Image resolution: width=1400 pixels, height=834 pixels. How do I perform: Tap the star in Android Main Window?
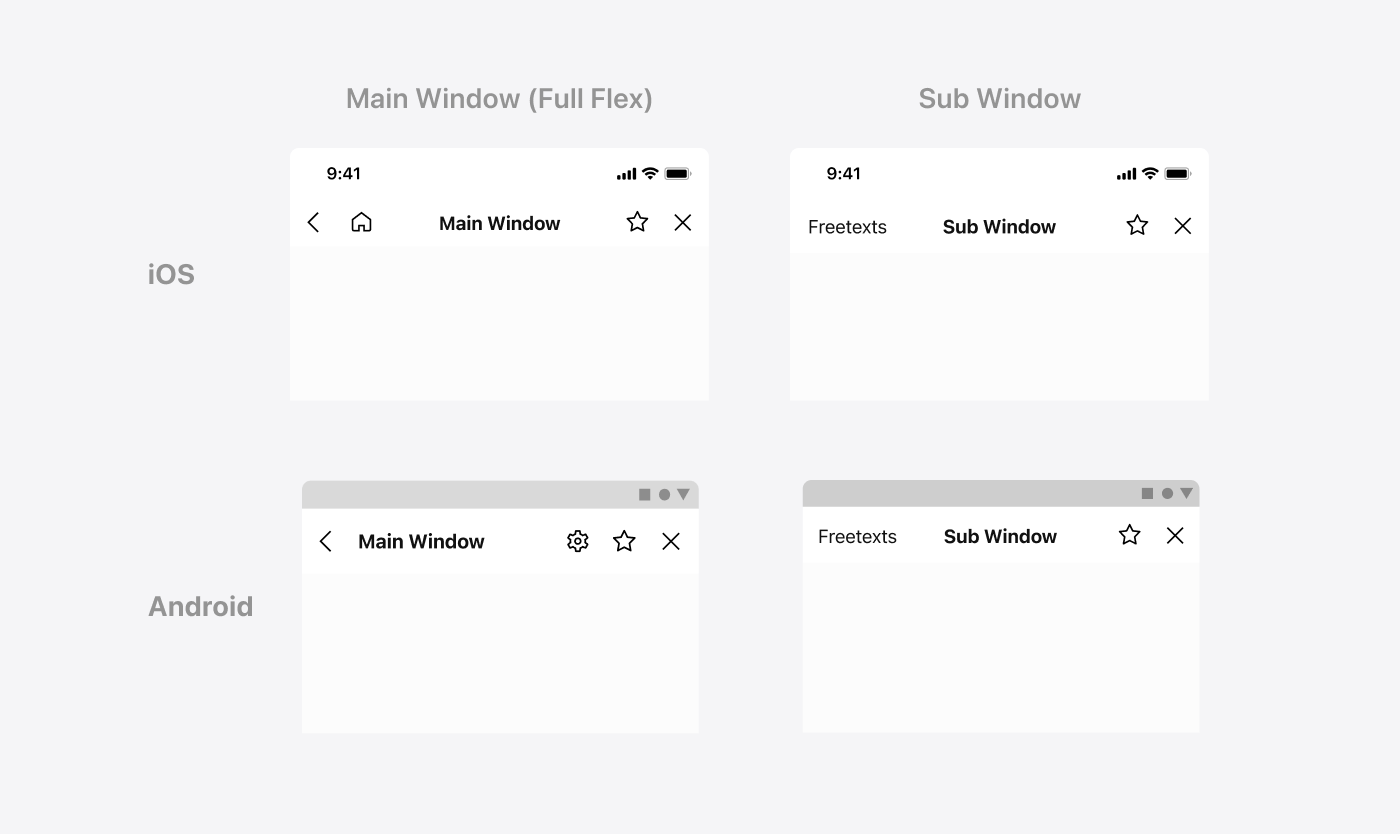(x=624, y=541)
